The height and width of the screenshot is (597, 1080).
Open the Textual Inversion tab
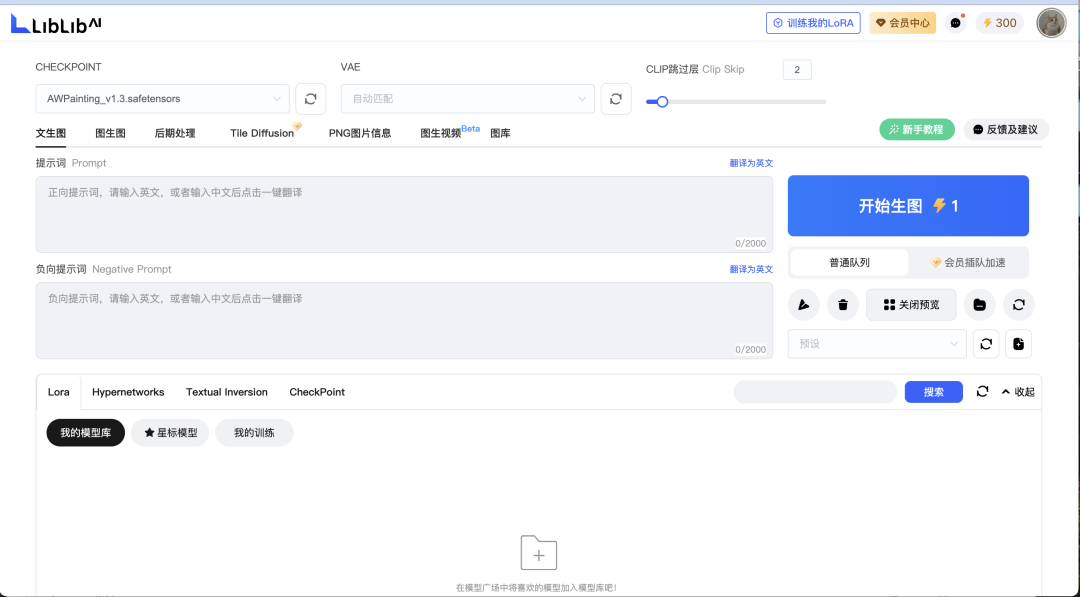[x=227, y=392]
